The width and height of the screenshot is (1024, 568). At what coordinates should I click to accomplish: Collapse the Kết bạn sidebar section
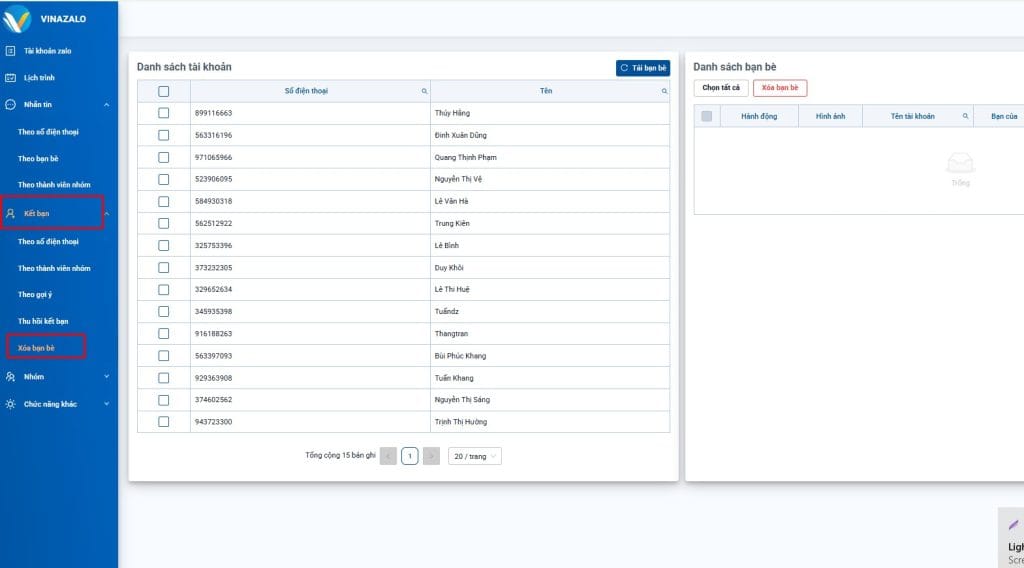106,214
